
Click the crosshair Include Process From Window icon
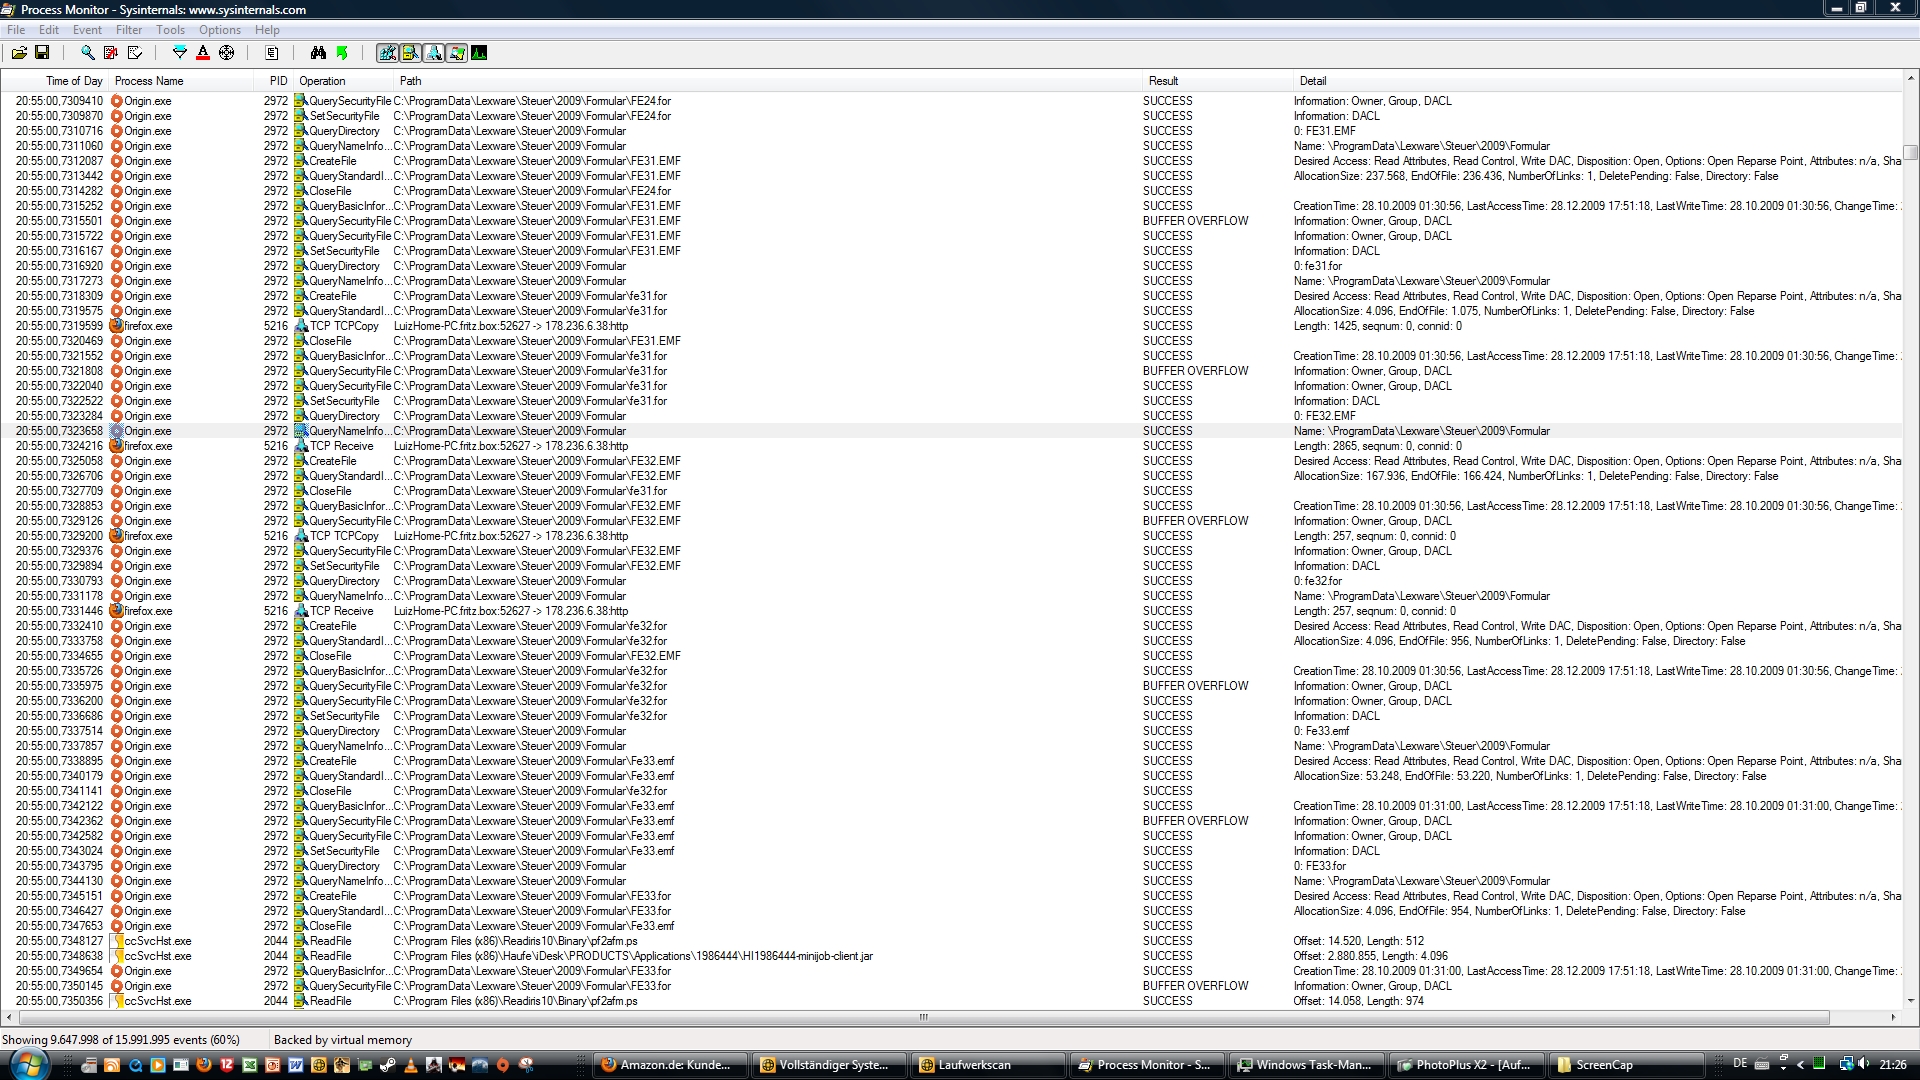pos(226,53)
